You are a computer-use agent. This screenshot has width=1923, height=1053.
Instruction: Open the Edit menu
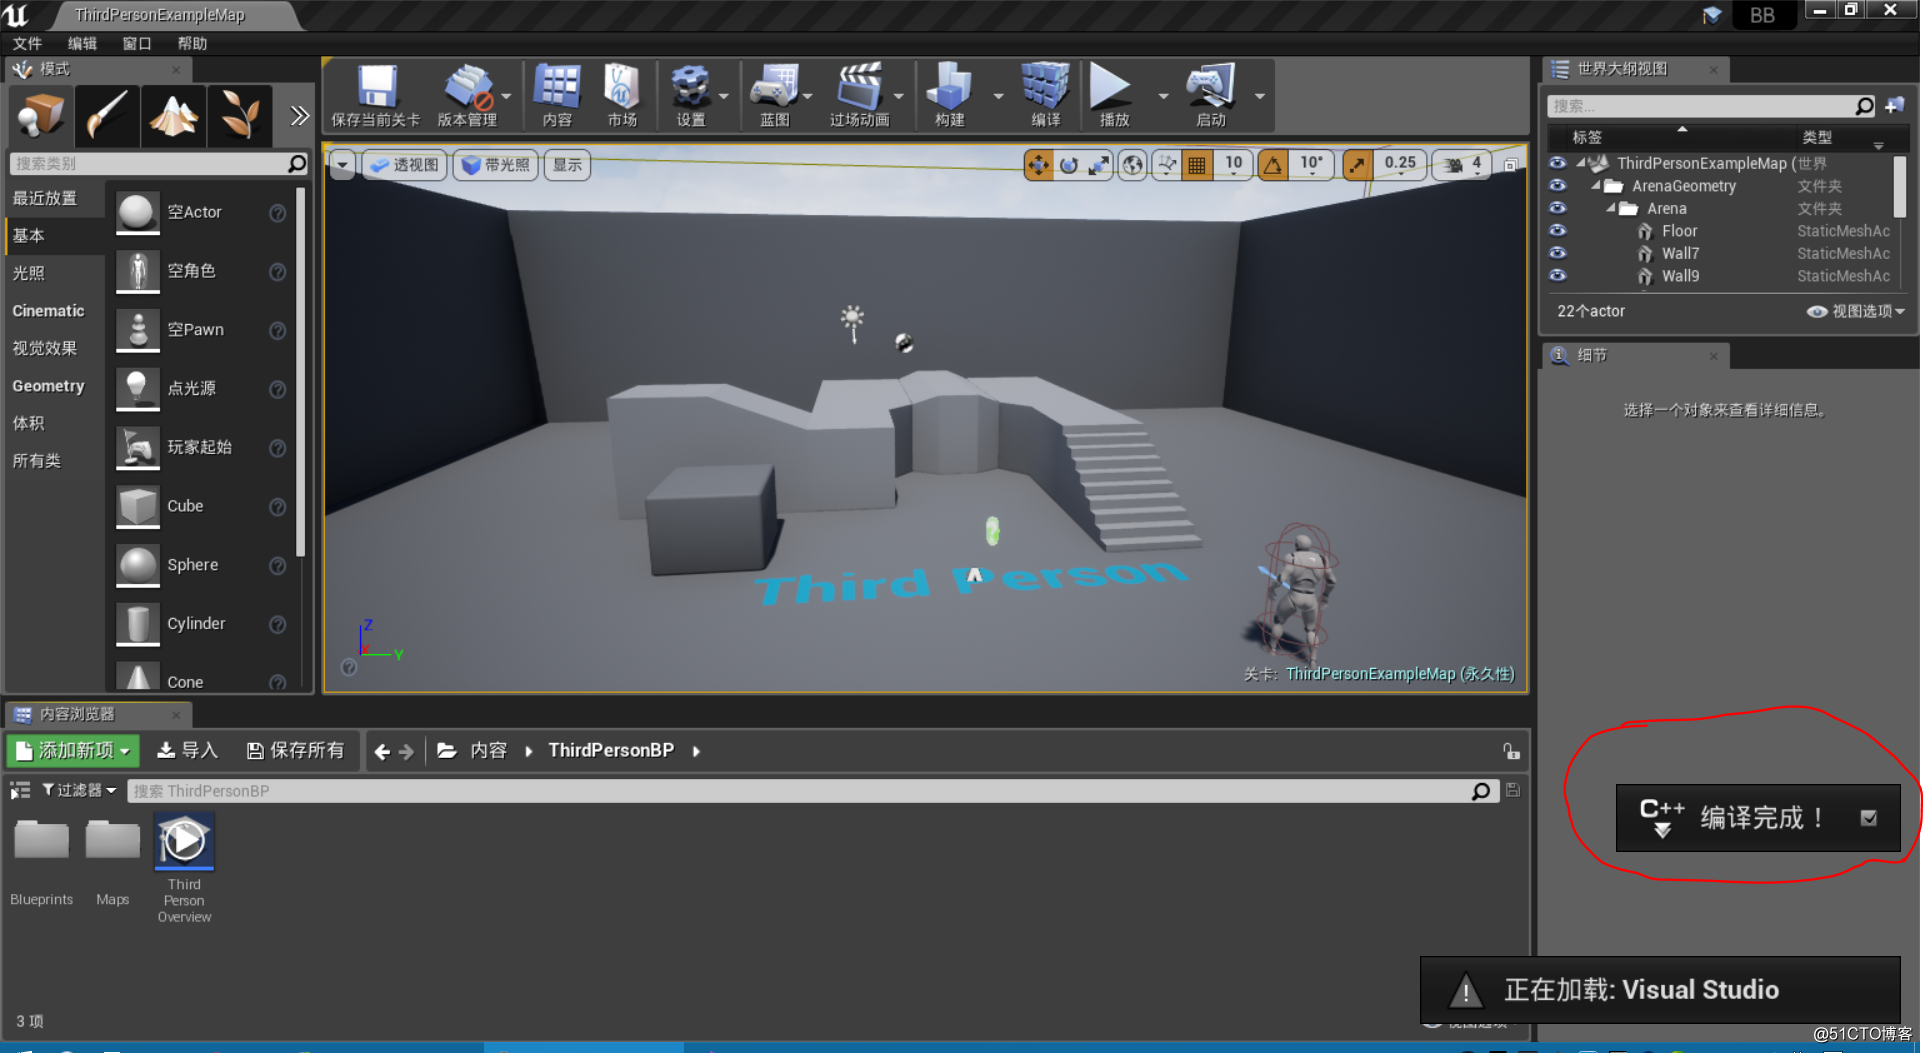click(x=82, y=43)
